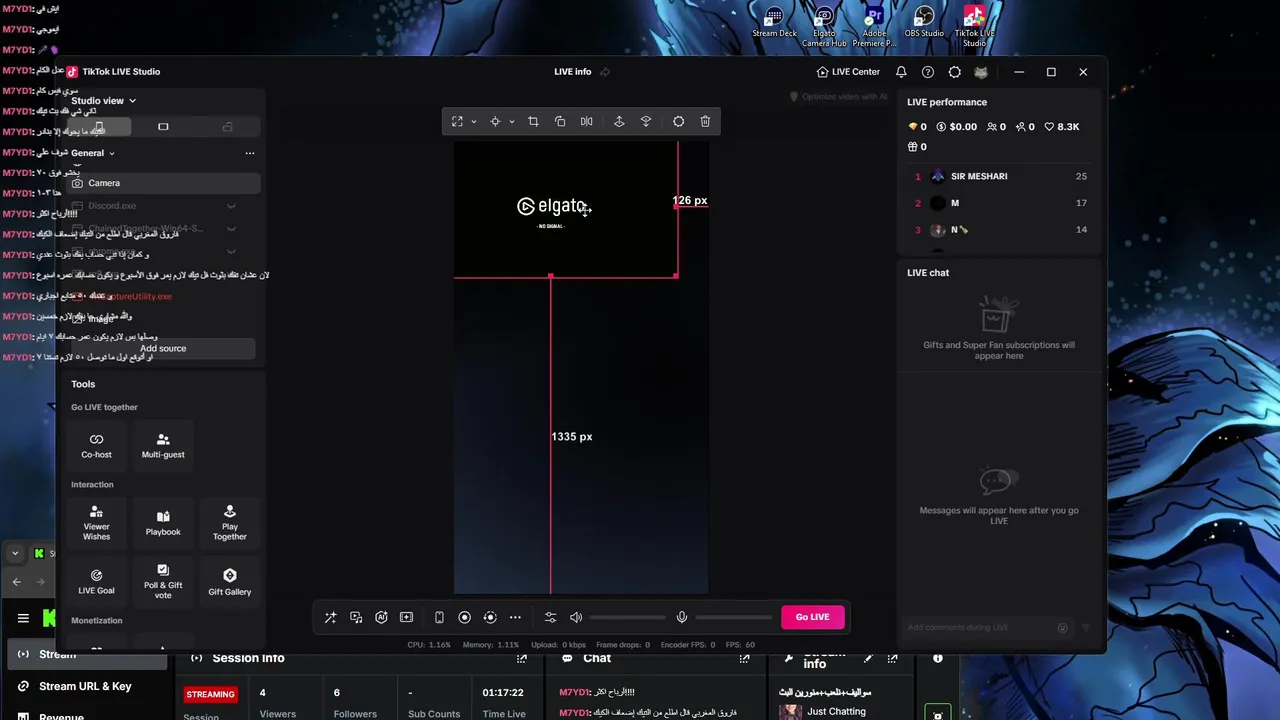Viewport: 1280px width, 720px height.
Task: Open Poll & Gift vote
Action: [x=163, y=581]
